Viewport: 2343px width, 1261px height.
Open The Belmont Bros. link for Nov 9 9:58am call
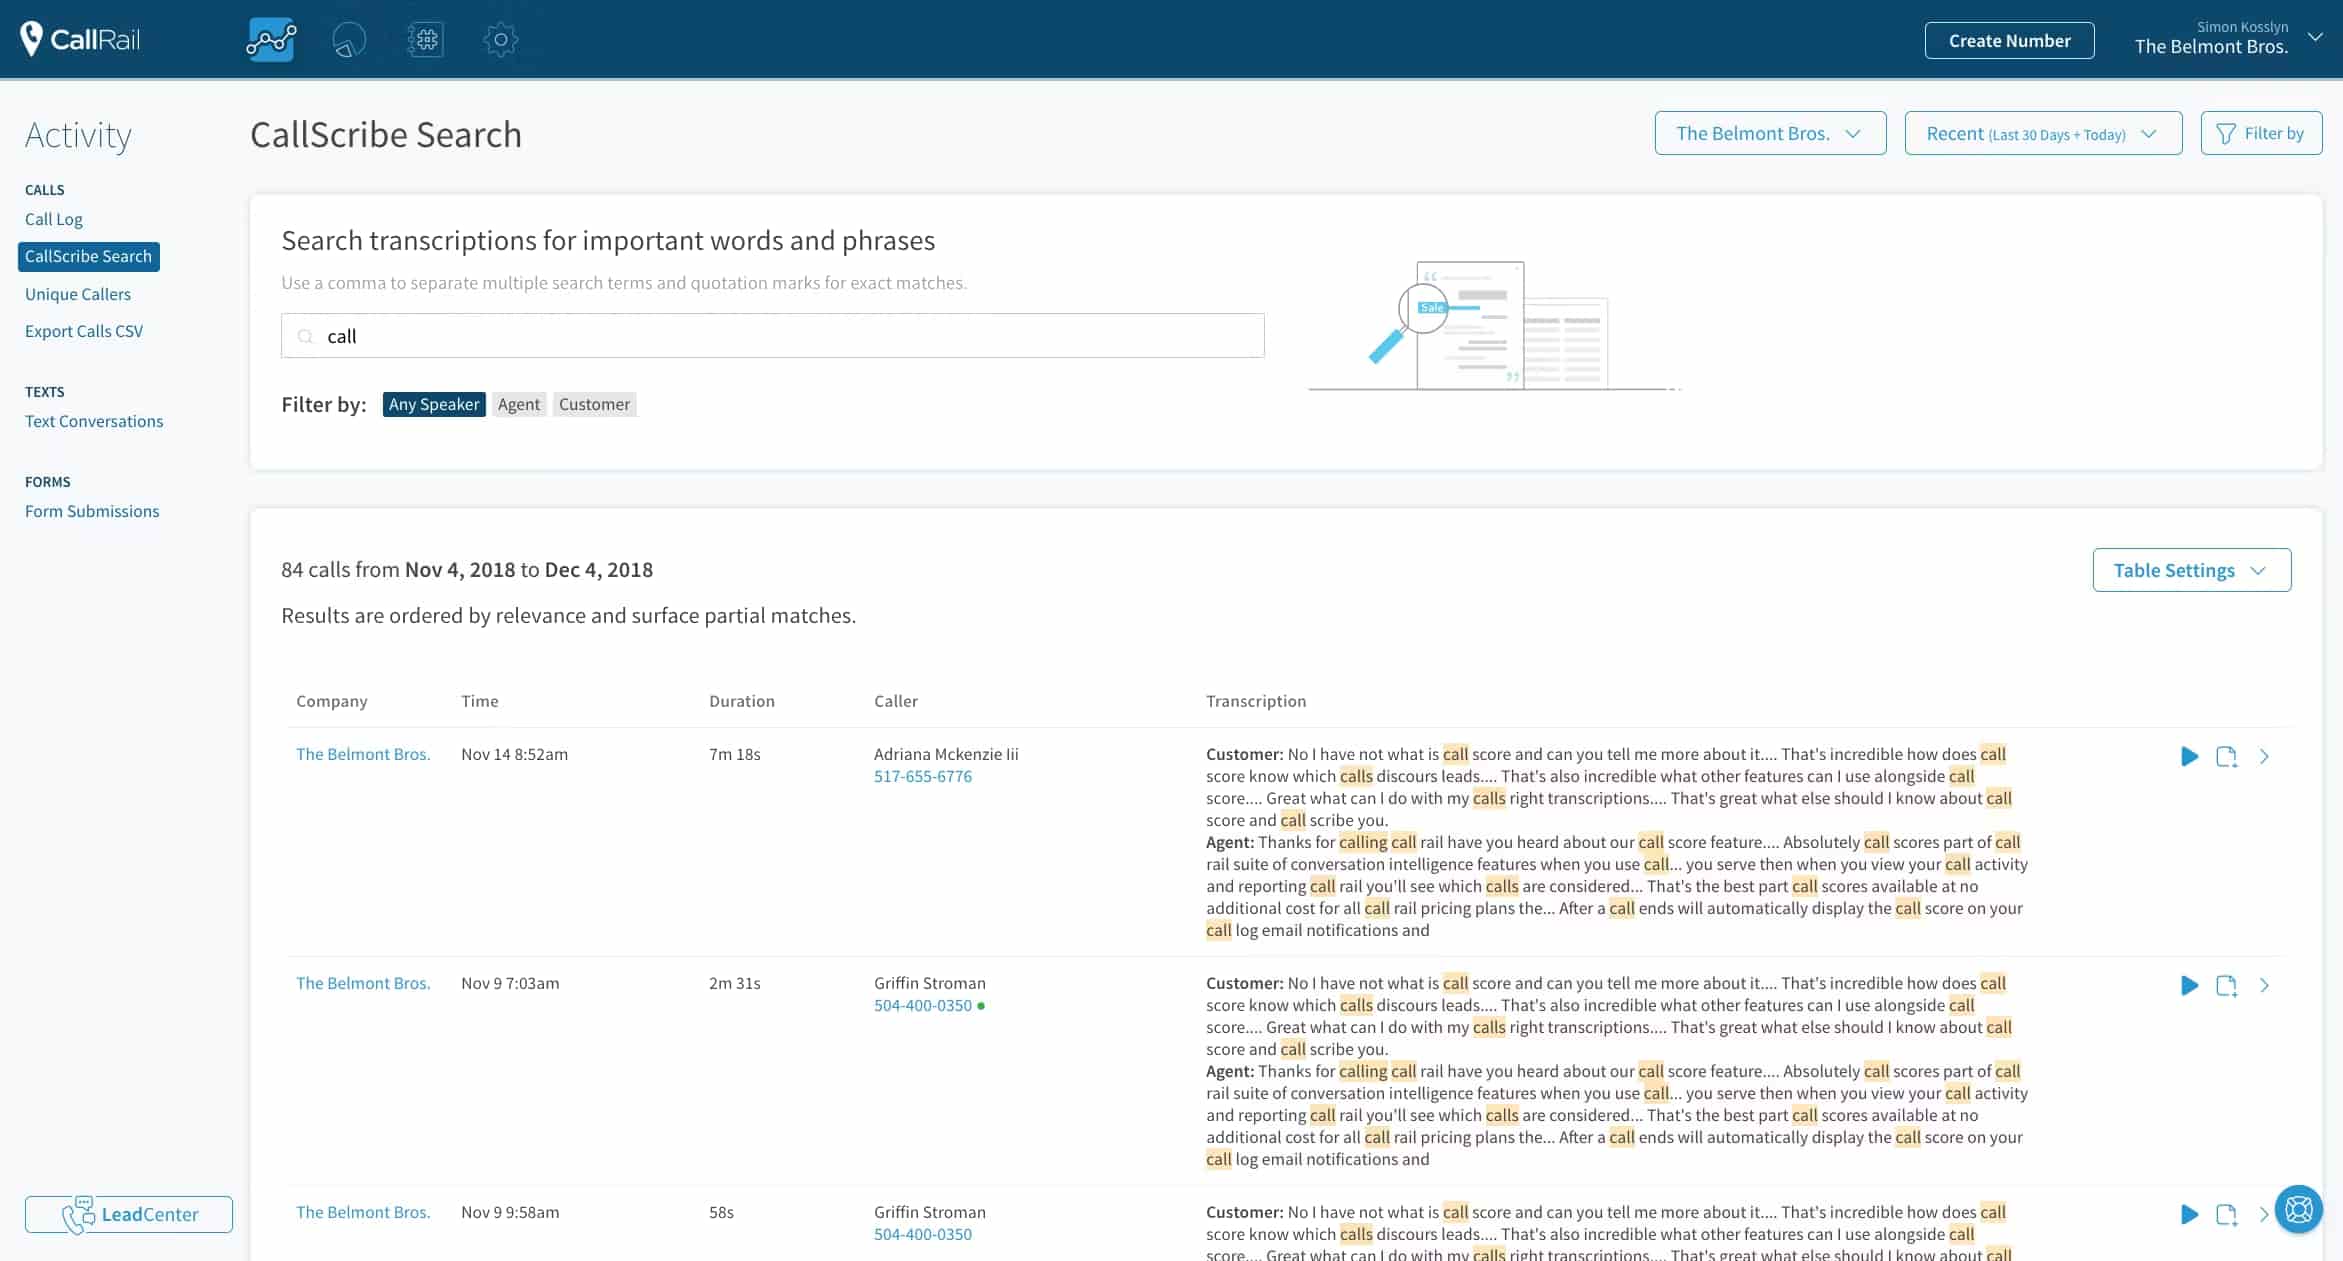click(x=363, y=1212)
